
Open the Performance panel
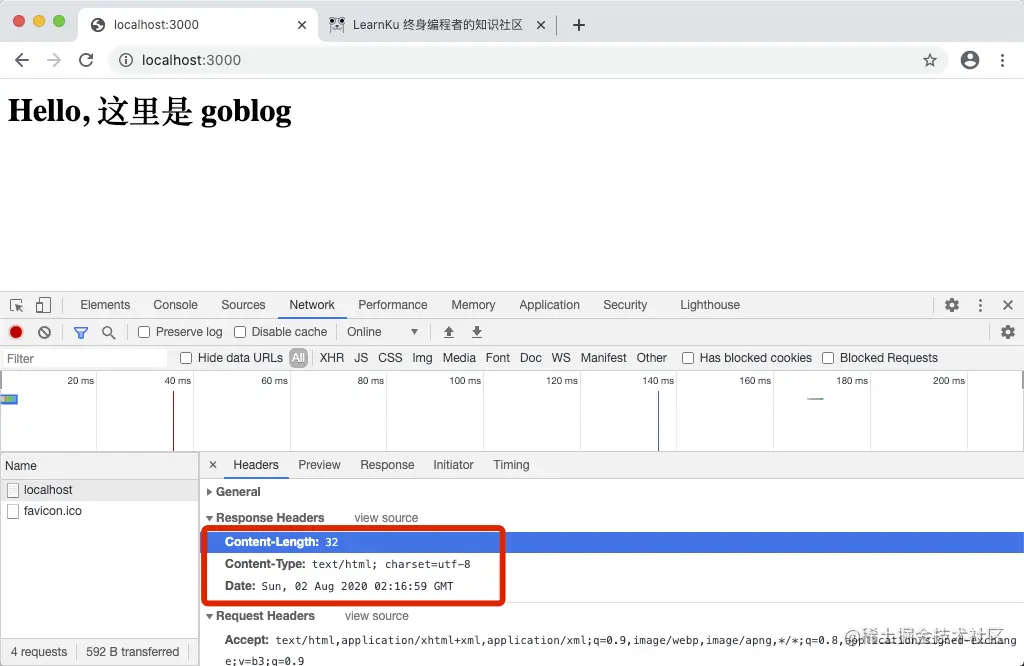pos(392,305)
